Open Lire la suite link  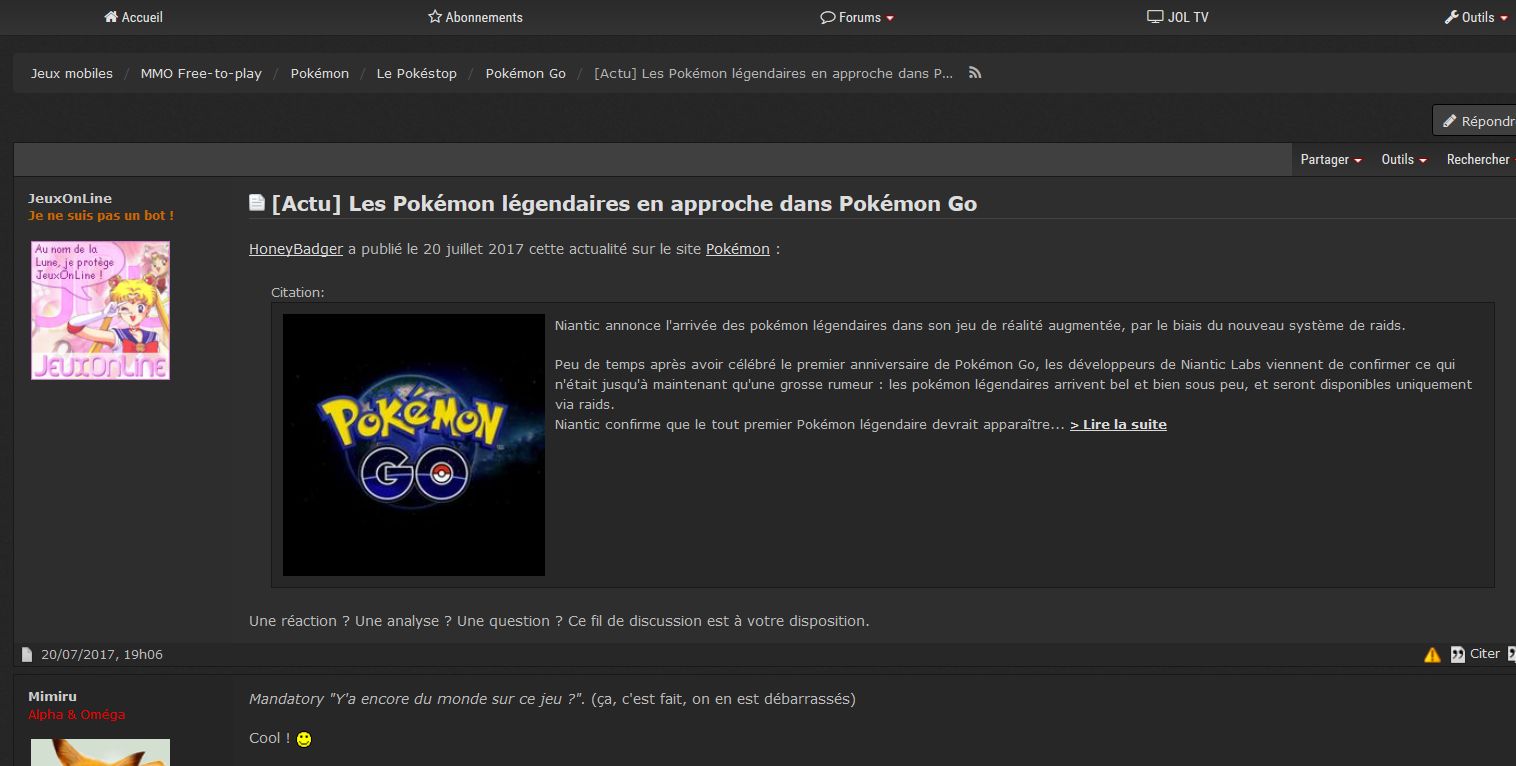(1118, 424)
